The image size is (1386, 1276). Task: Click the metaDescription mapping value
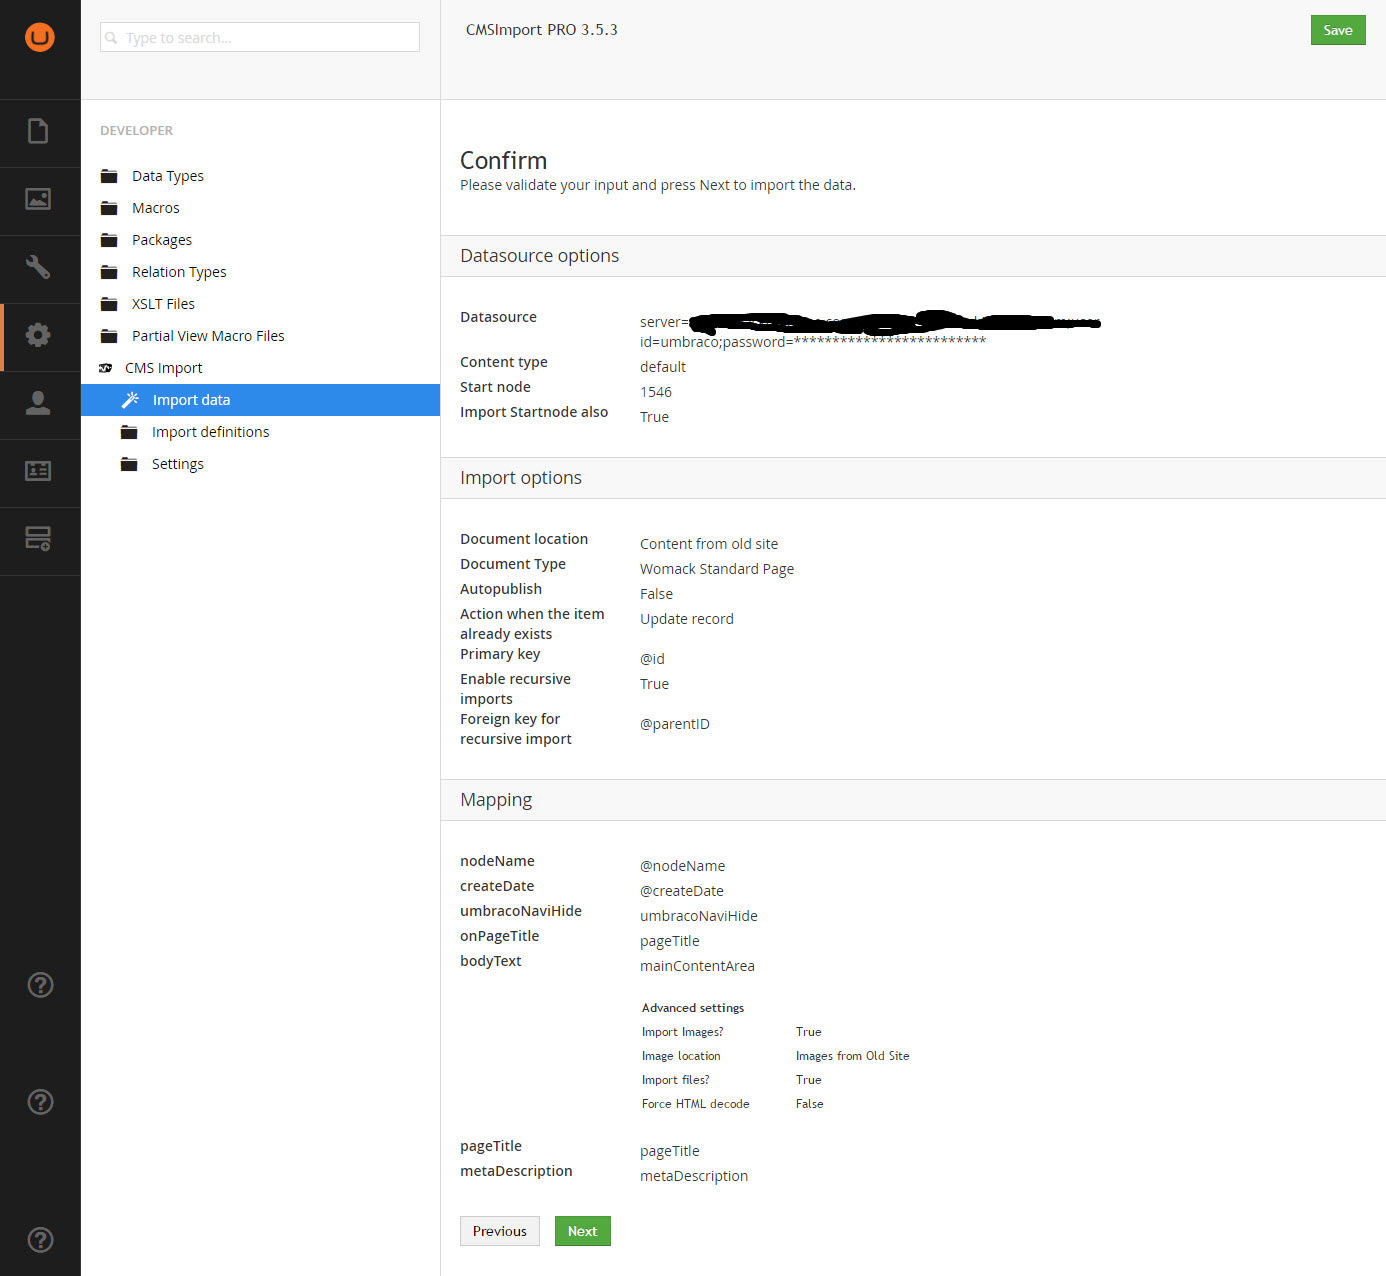[694, 1176]
